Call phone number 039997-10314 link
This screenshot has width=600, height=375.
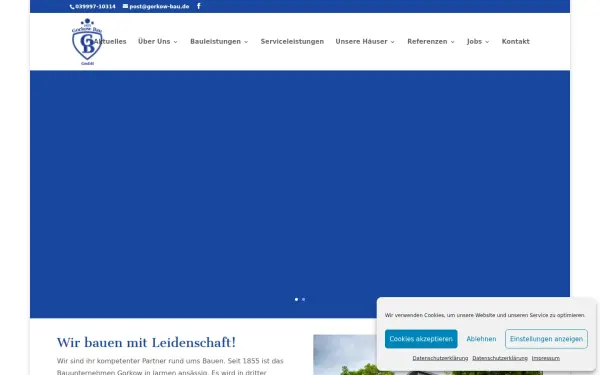pyautogui.click(x=93, y=7)
